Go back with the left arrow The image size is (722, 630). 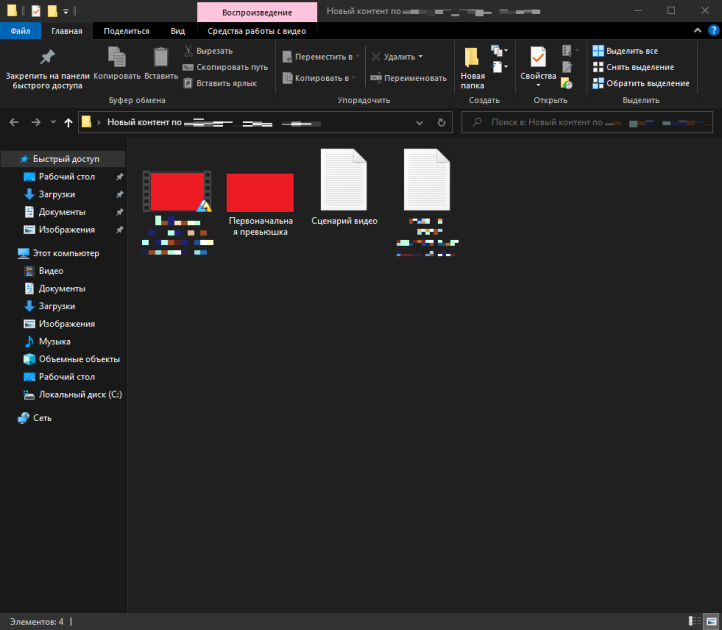(x=14, y=122)
